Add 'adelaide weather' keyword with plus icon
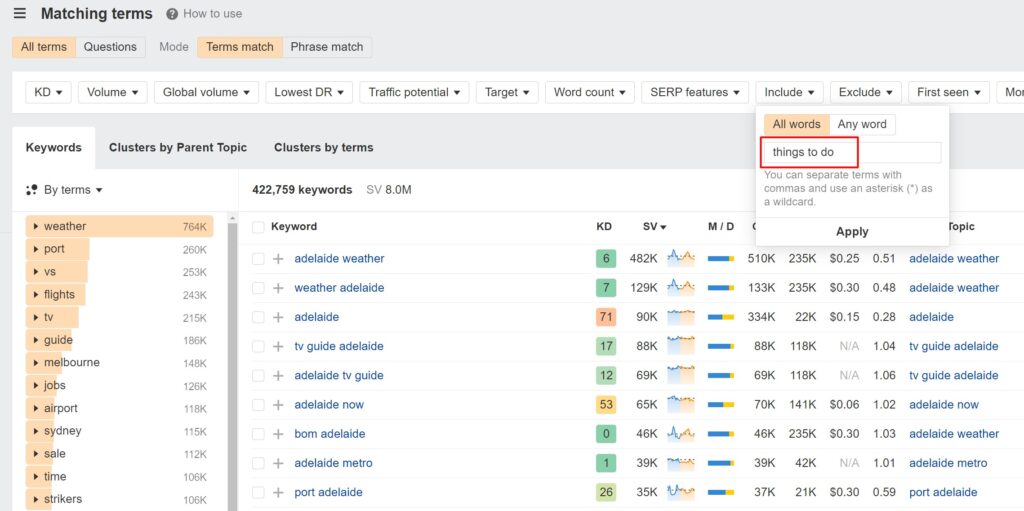Screen dimensions: 1024x511 coord(278,259)
